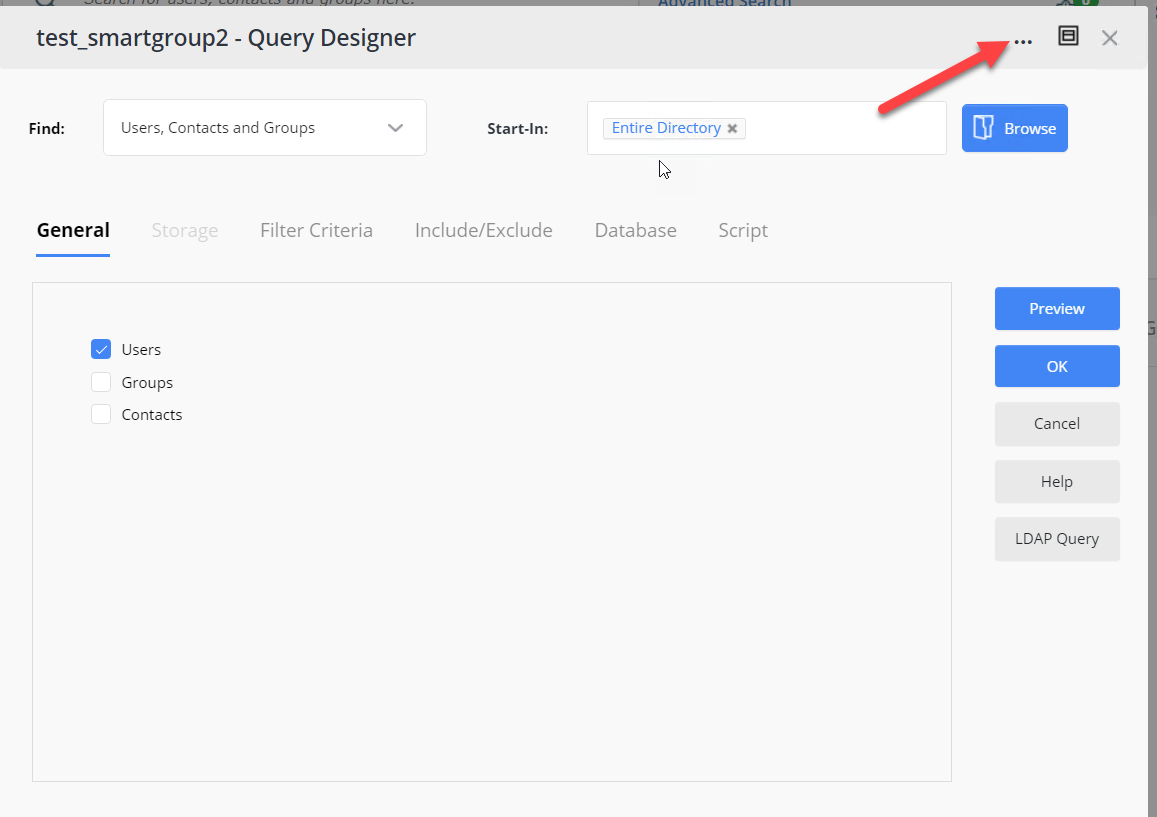
Task: Switch to the Filter Criteria tab
Action: pos(316,230)
